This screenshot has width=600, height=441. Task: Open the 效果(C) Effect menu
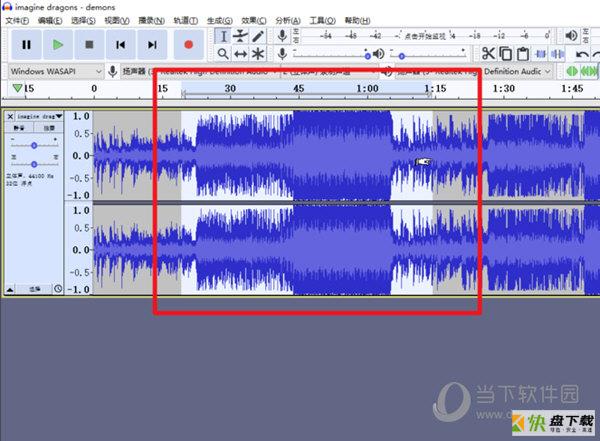(x=254, y=21)
